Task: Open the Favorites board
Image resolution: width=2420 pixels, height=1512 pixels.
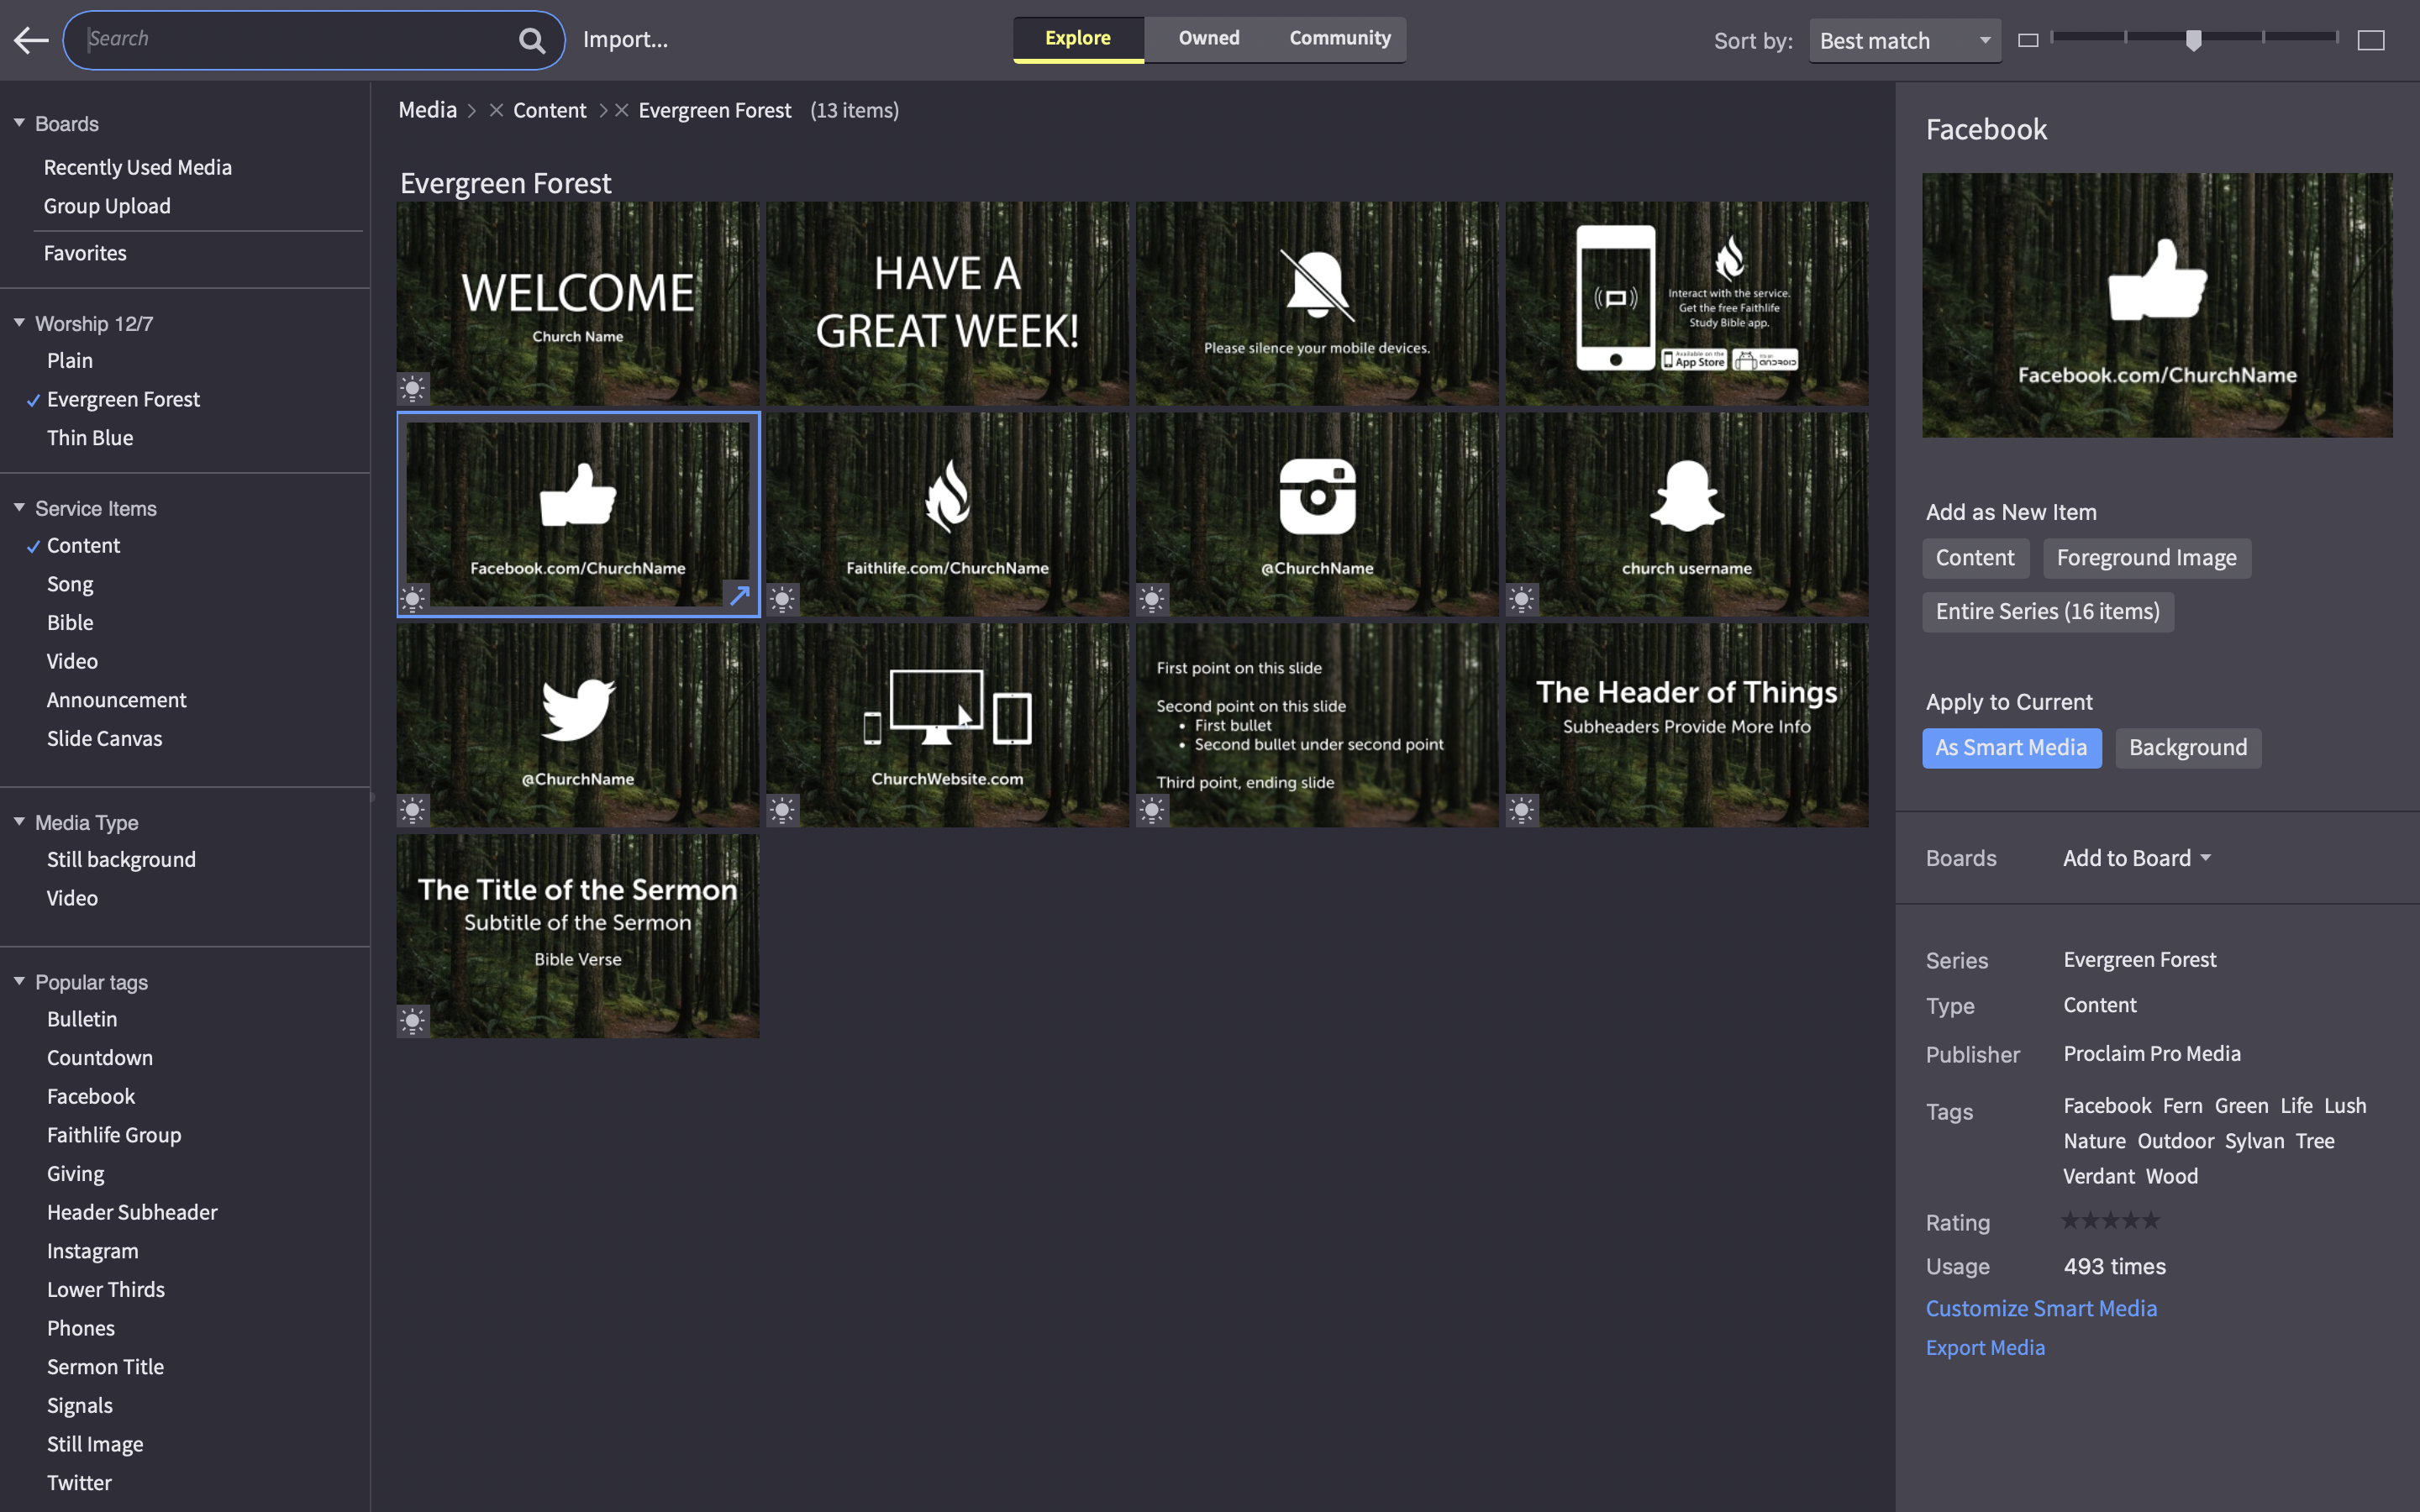Action: (85, 253)
